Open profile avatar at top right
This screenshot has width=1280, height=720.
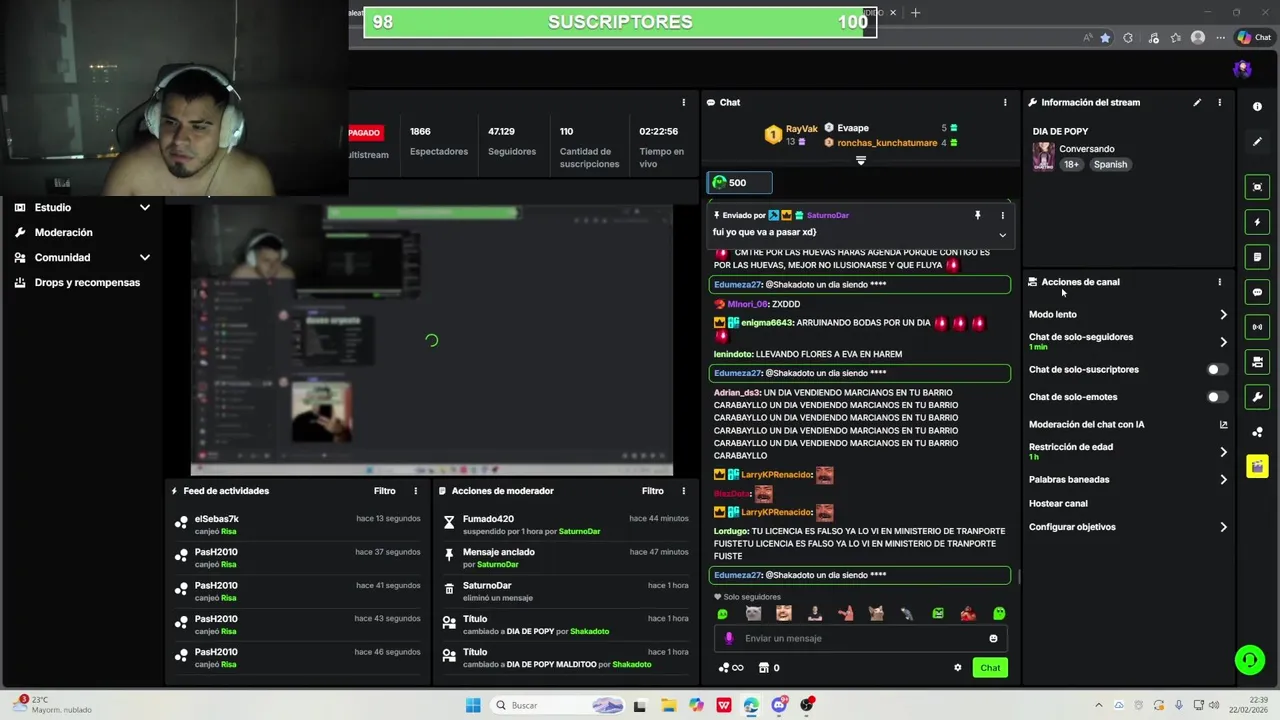1242,69
